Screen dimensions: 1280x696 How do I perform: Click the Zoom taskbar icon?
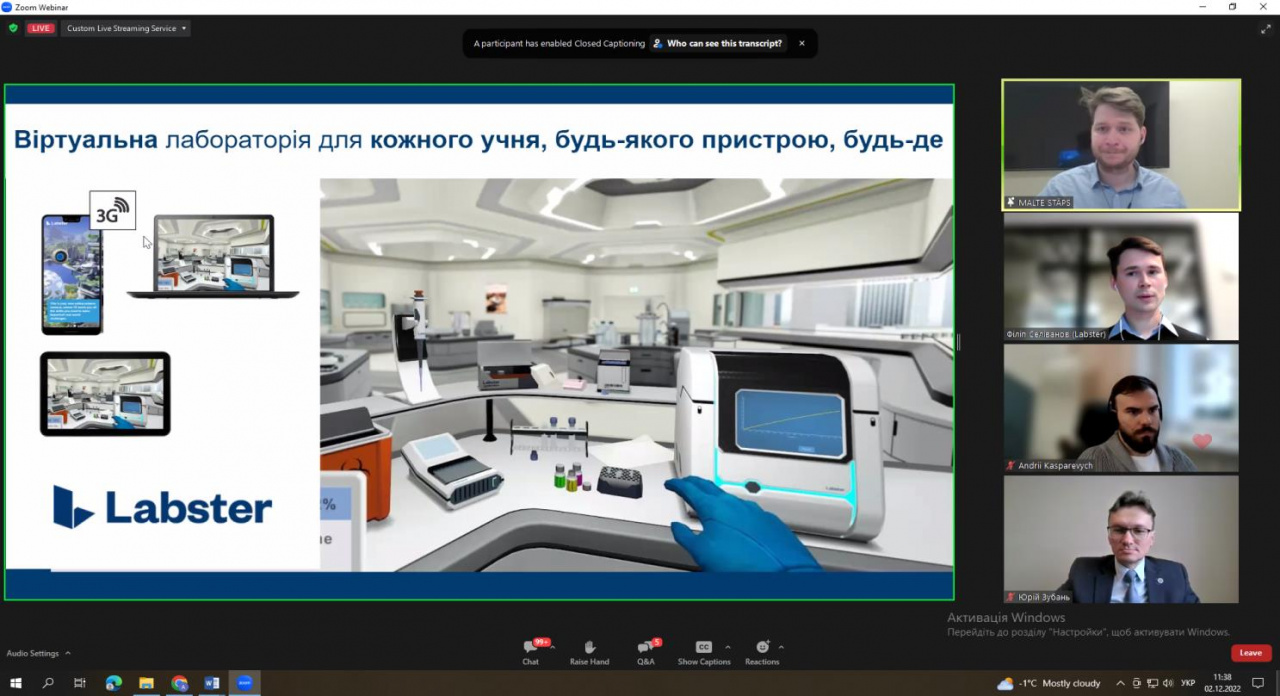[x=245, y=683]
